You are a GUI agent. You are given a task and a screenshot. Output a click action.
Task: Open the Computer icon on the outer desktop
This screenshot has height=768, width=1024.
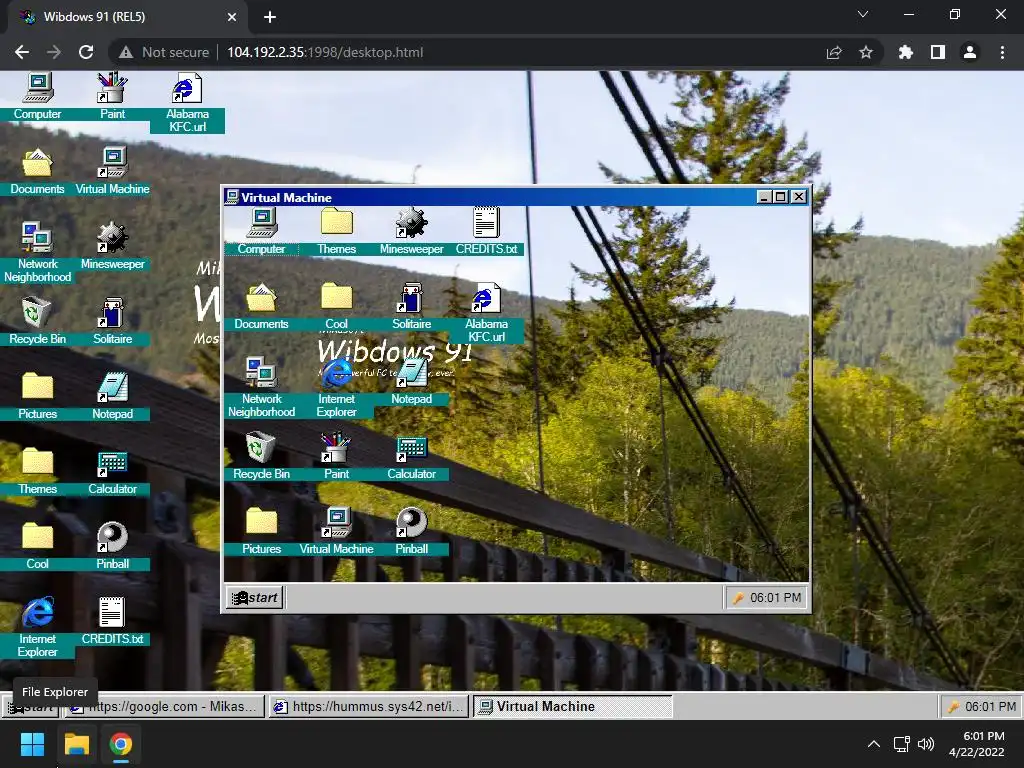(x=37, y=97)
